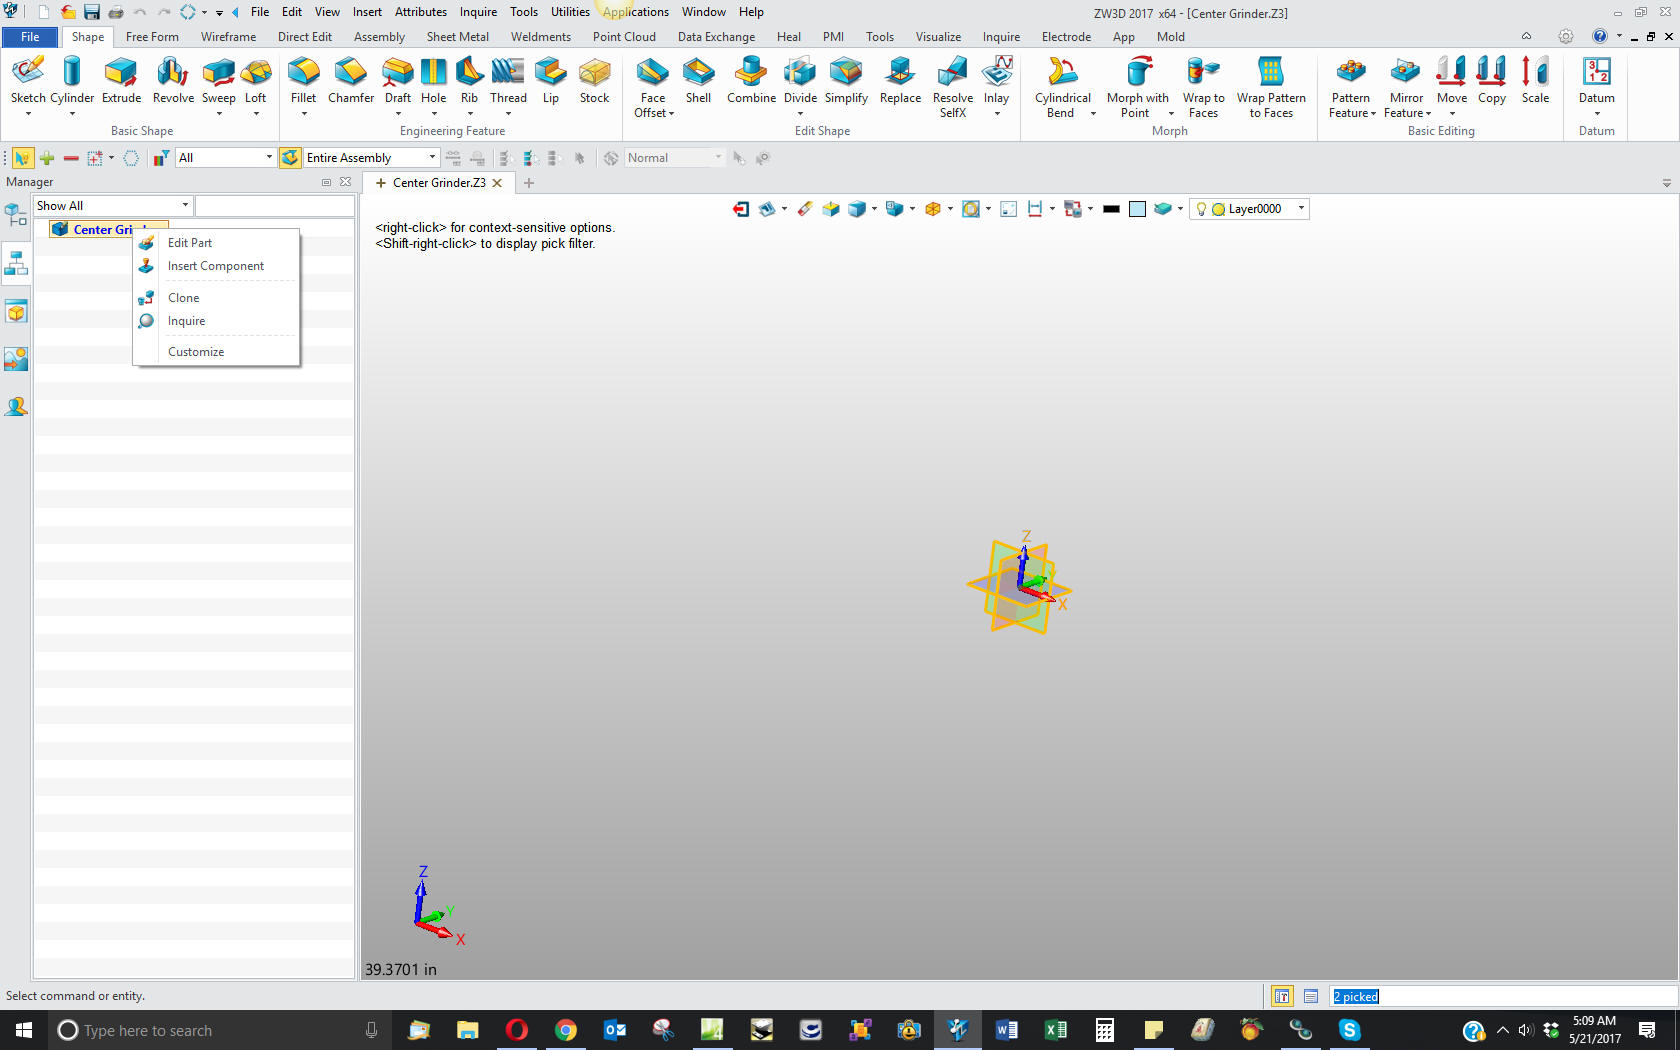Select the Rib tool
Screen dimensions: 1680x1050
point(469,80)
